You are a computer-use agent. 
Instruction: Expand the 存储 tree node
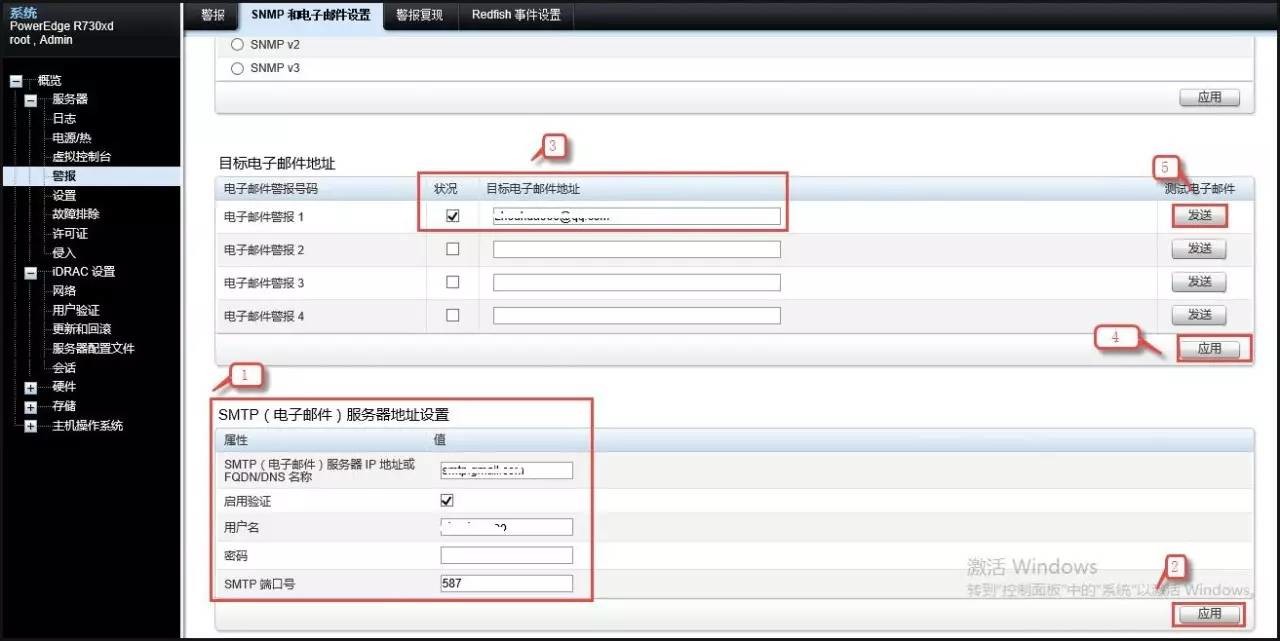30,407
